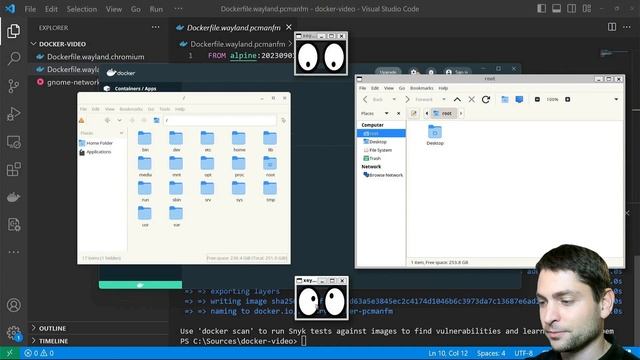Toggle the primary sidebar layout icon

[541, 9]
